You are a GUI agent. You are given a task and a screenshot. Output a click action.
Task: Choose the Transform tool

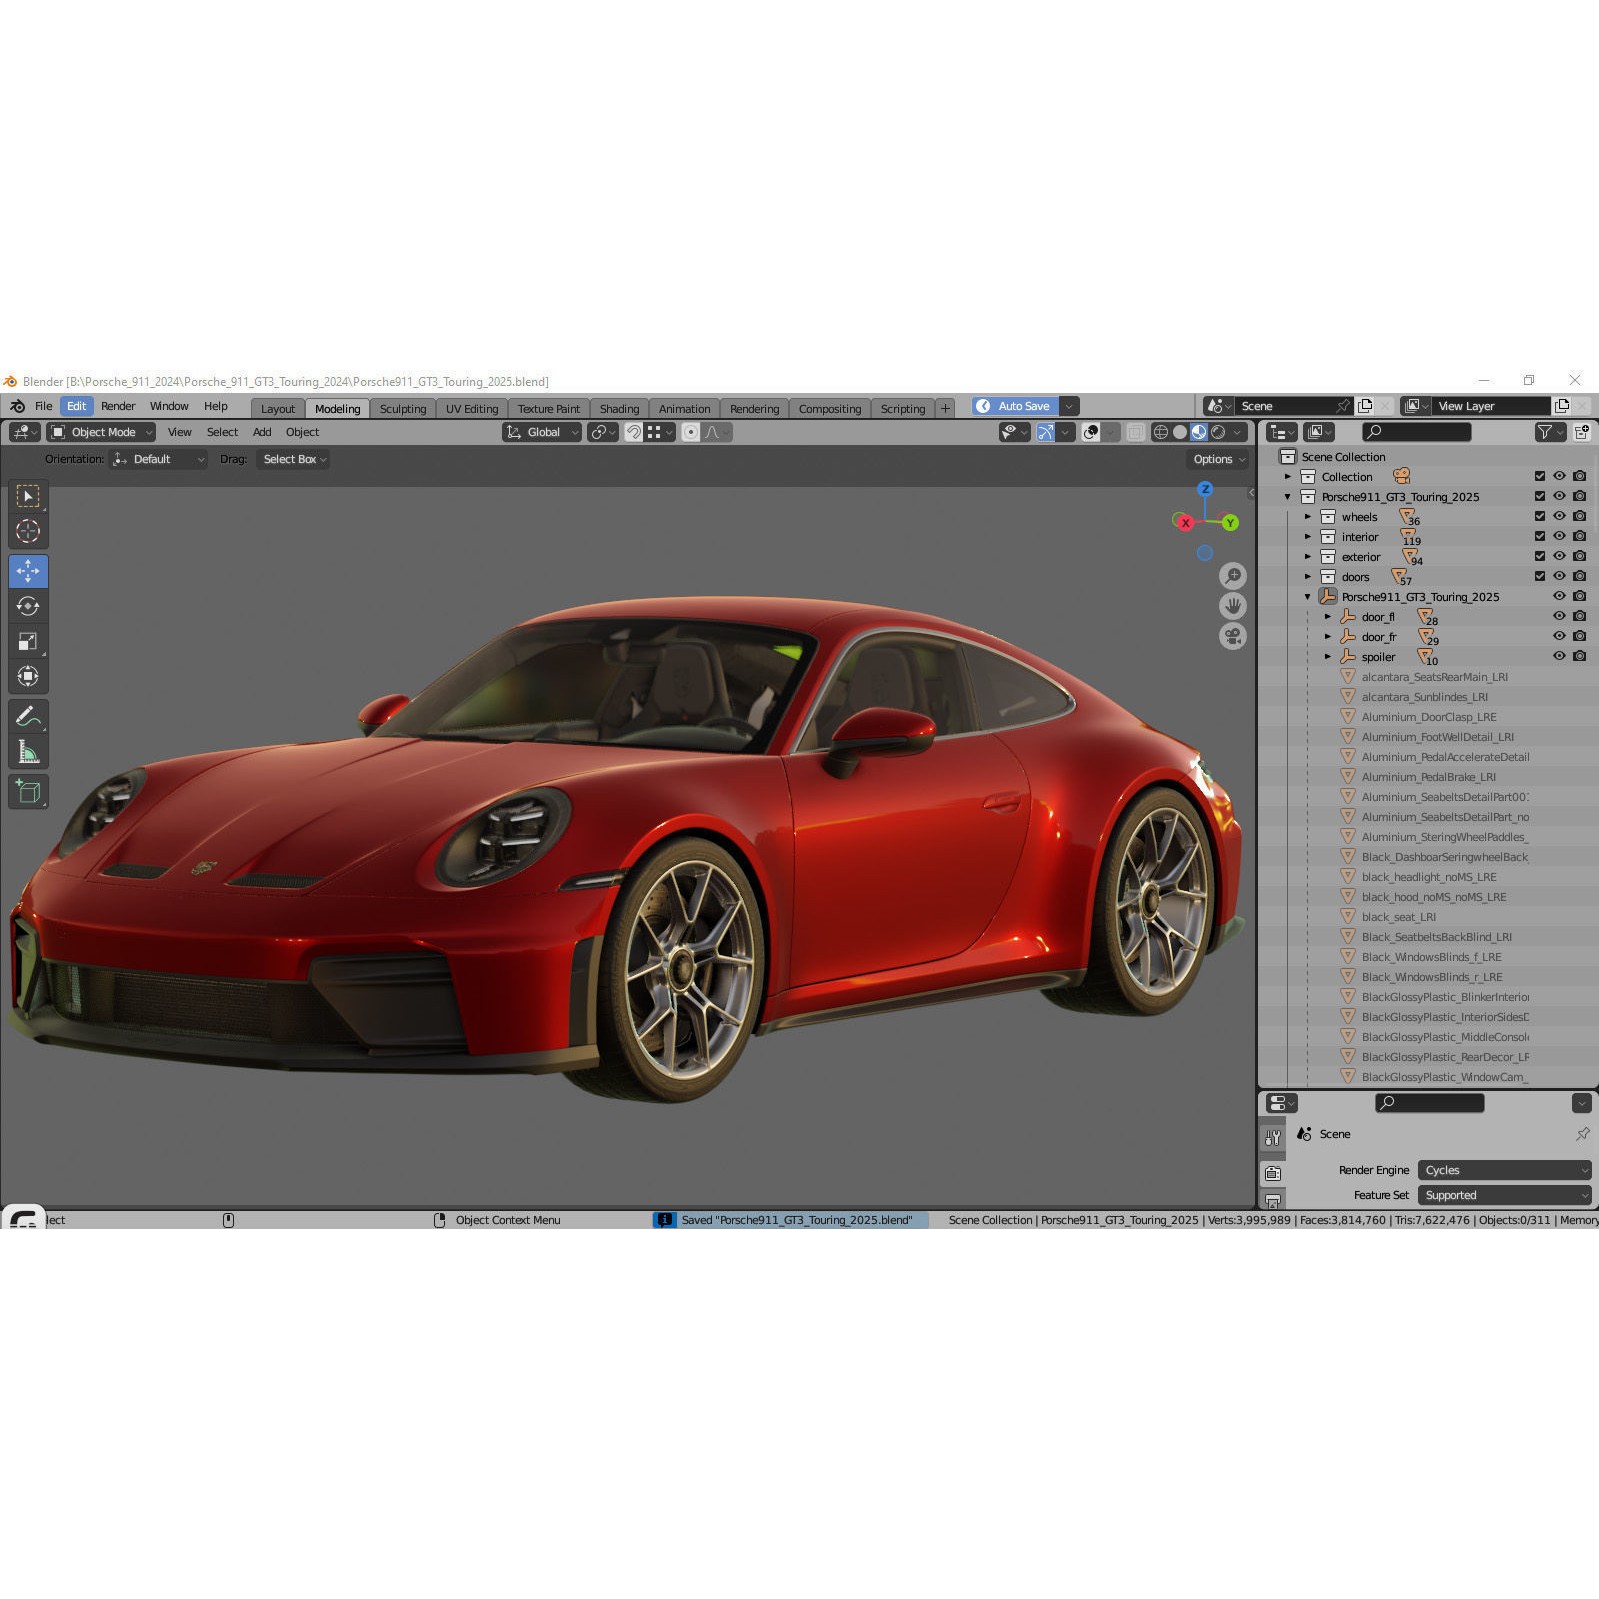click(x=28, y=676)
